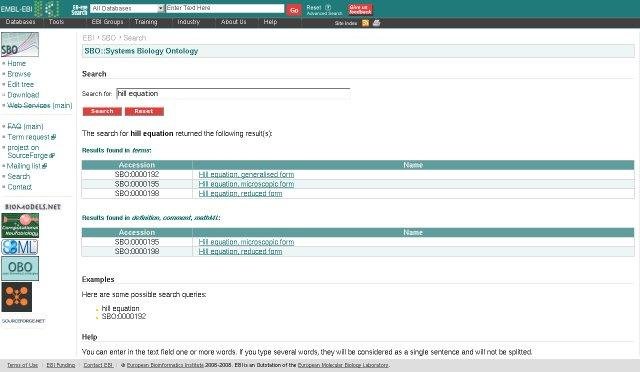Click the advanced search help question icon
Image resolution: width=640 pixels, height=372 pixels.
[x=328, y=7]
